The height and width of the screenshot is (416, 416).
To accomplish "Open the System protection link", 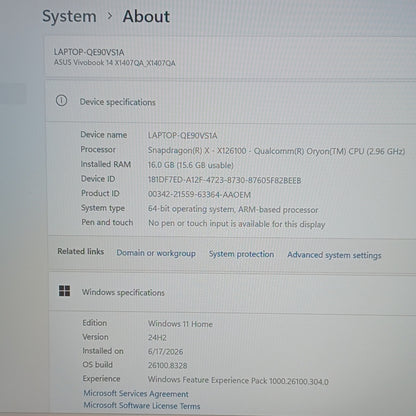I will click(x=241, y=254).
